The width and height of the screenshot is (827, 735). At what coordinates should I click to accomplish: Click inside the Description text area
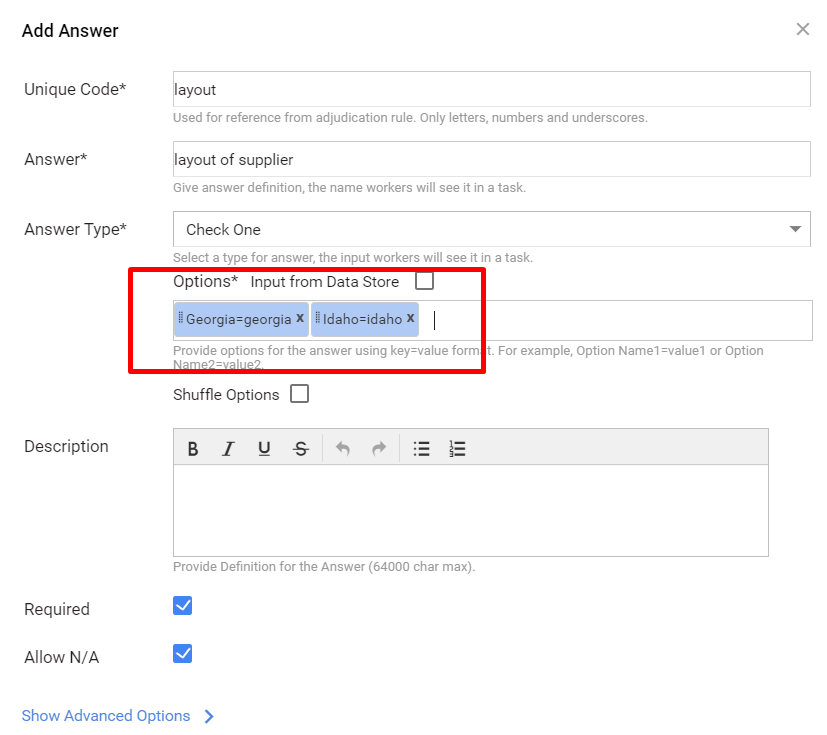click(x=470, y=510)
